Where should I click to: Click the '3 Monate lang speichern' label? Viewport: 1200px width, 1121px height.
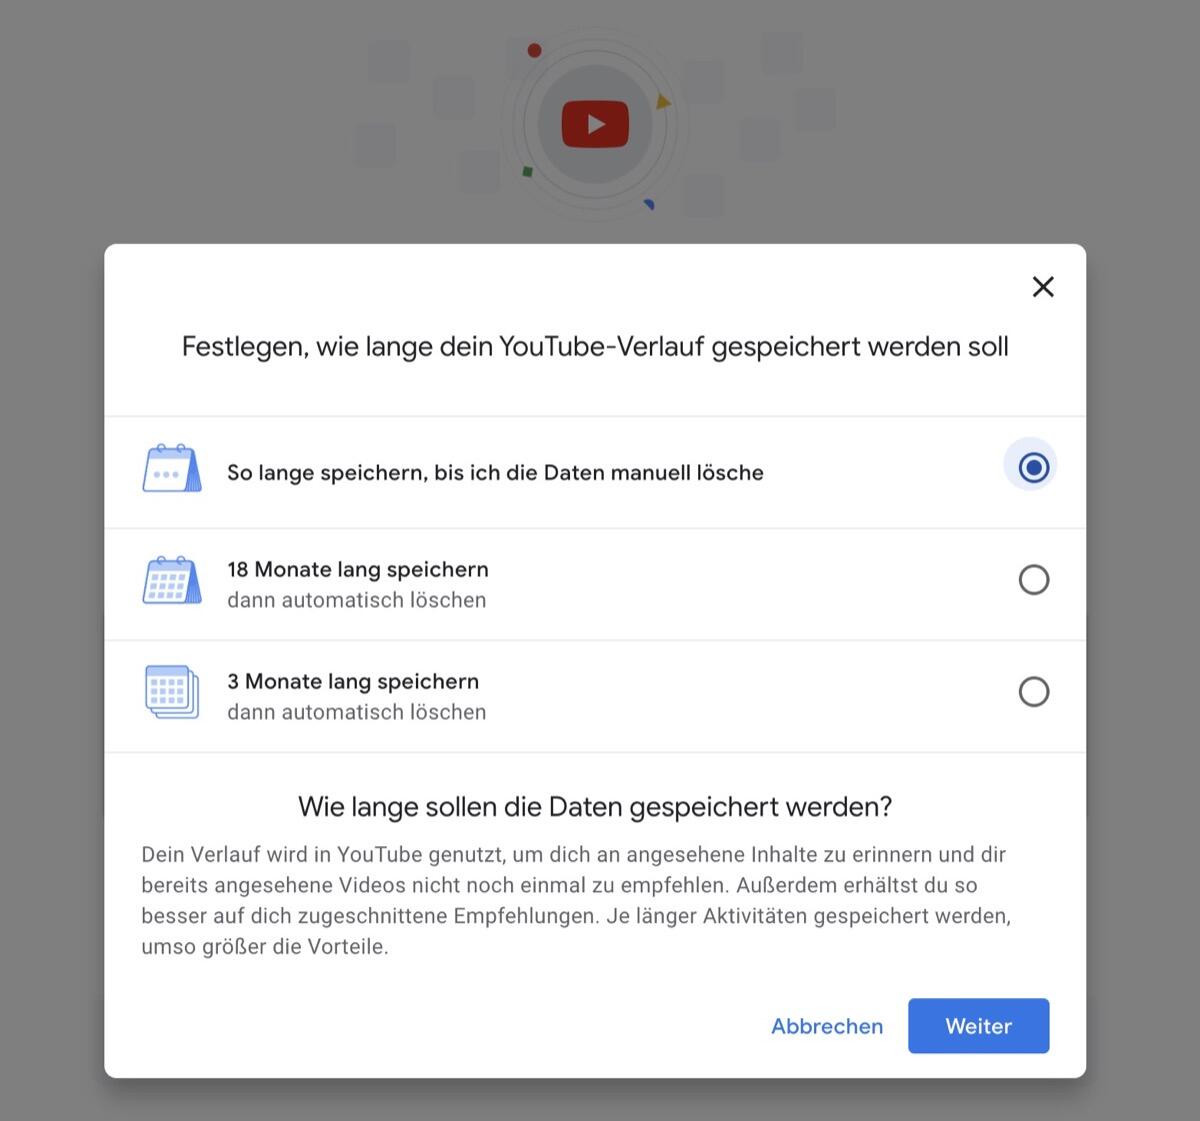click(x=353, y=681)
